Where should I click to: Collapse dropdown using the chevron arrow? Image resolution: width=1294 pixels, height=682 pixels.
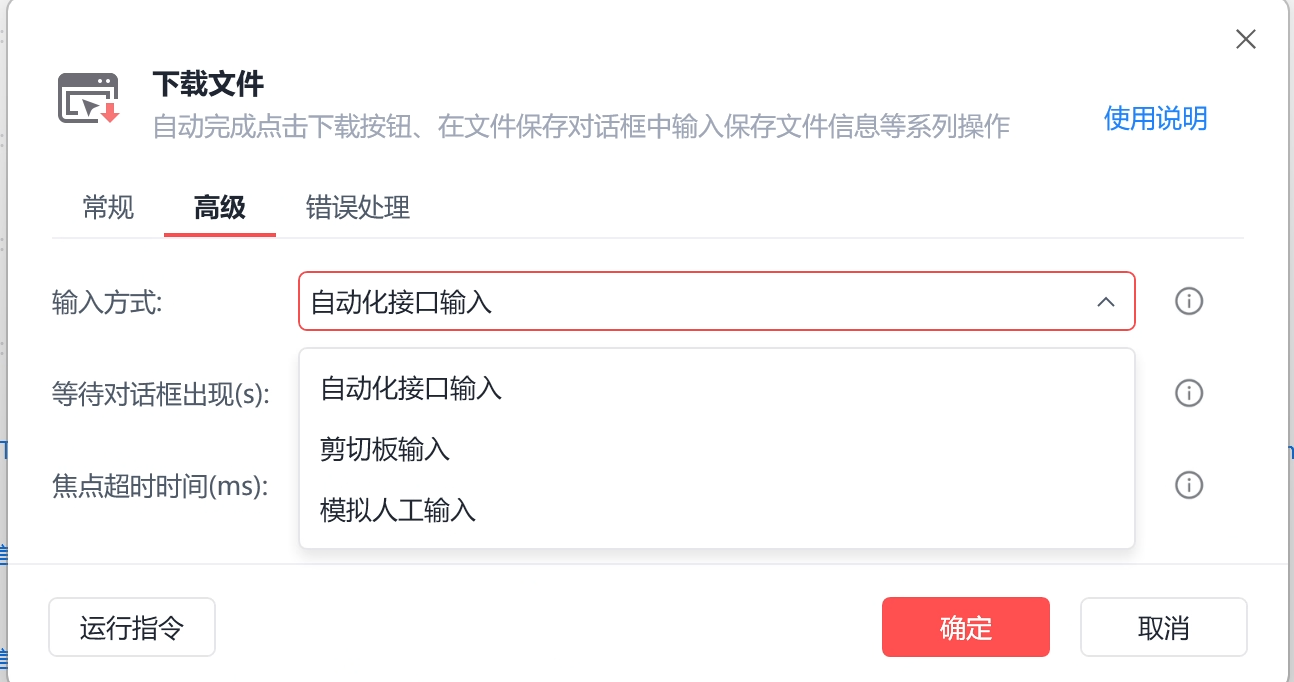pos(1106,302)
